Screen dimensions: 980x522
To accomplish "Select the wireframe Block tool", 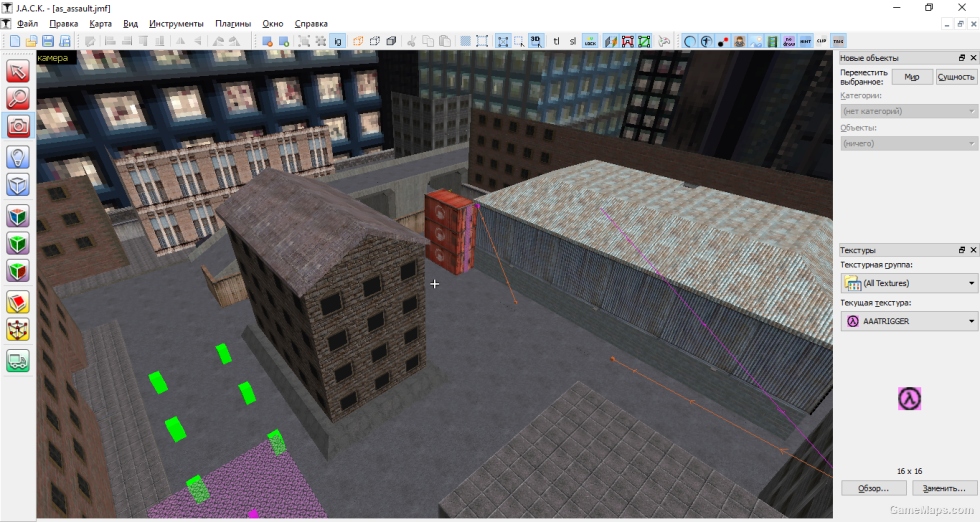I will click(18, 185).
